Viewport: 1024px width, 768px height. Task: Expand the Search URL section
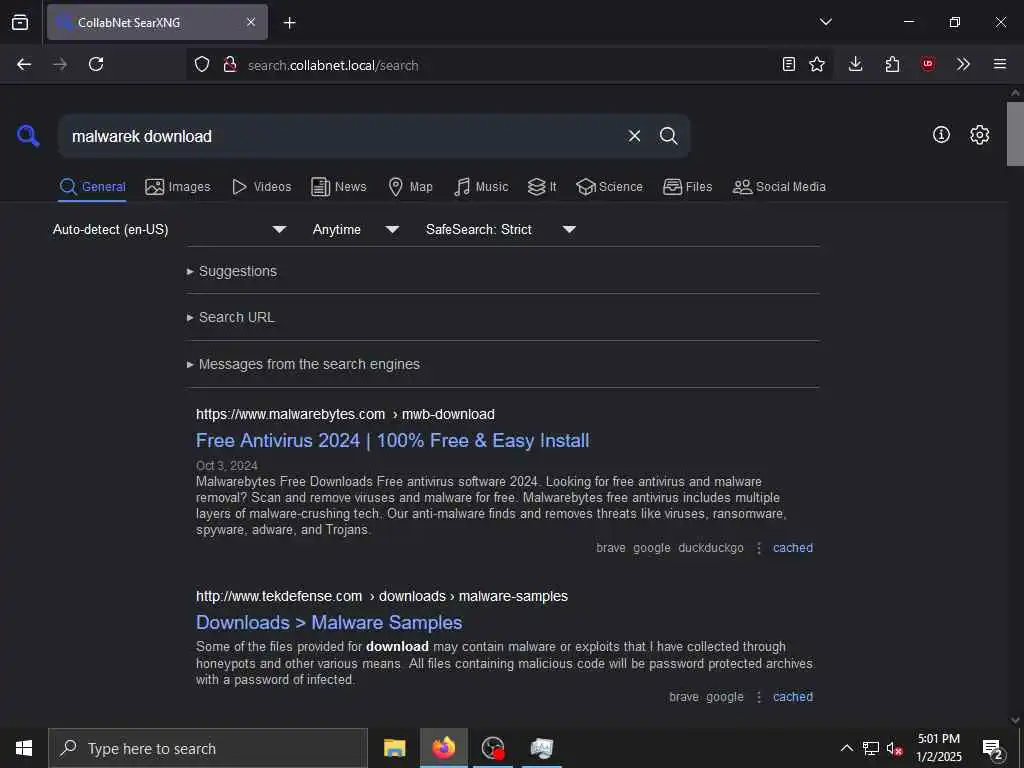click(231, 317)
